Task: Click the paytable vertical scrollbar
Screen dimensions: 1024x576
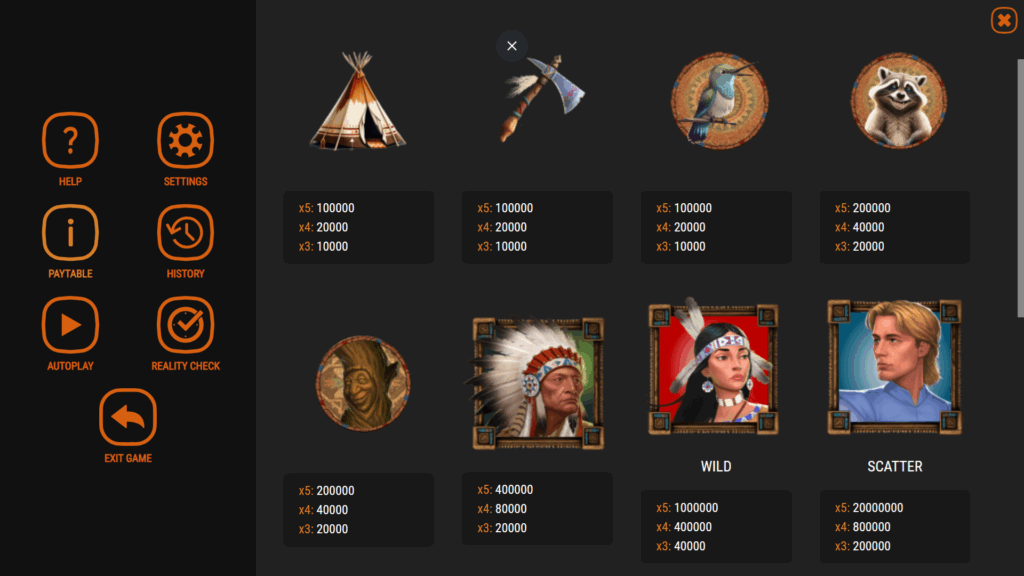Action: pos(1020,188)
